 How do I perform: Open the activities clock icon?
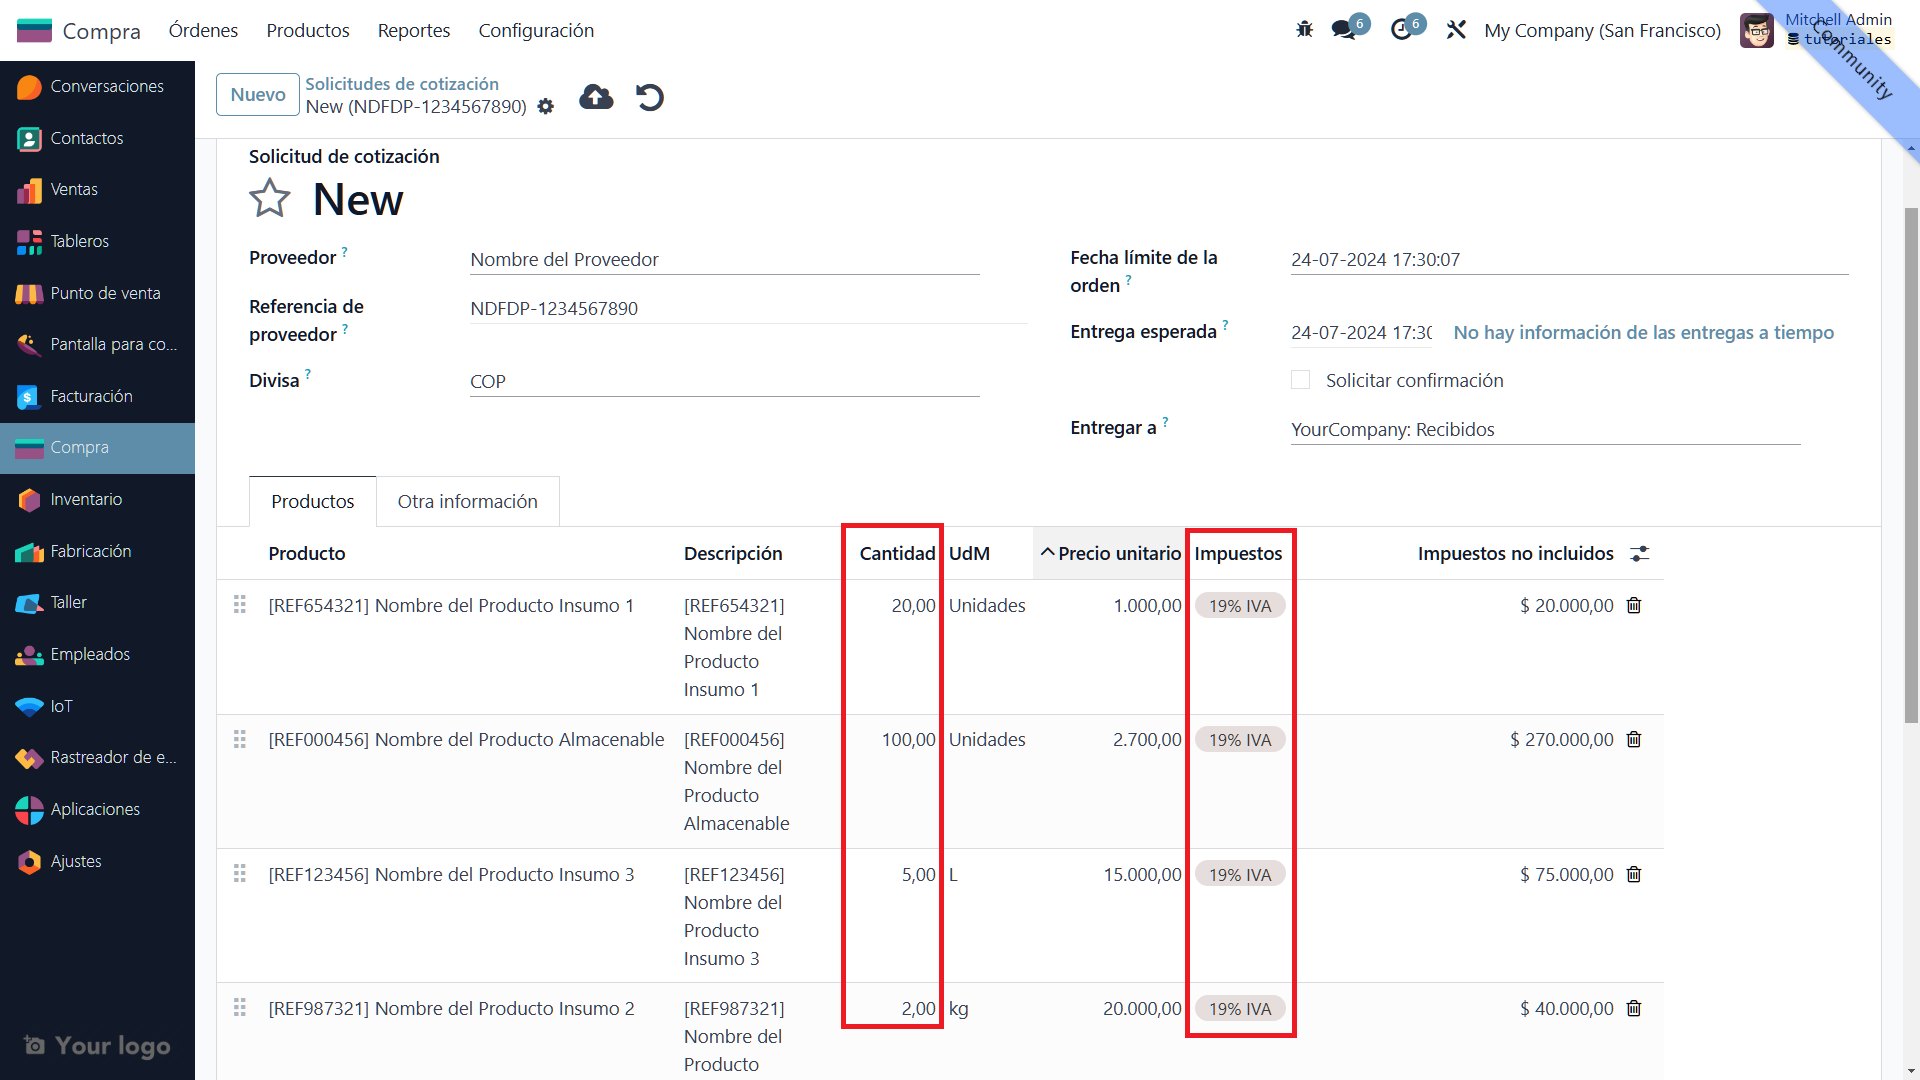click(1402, 30)
